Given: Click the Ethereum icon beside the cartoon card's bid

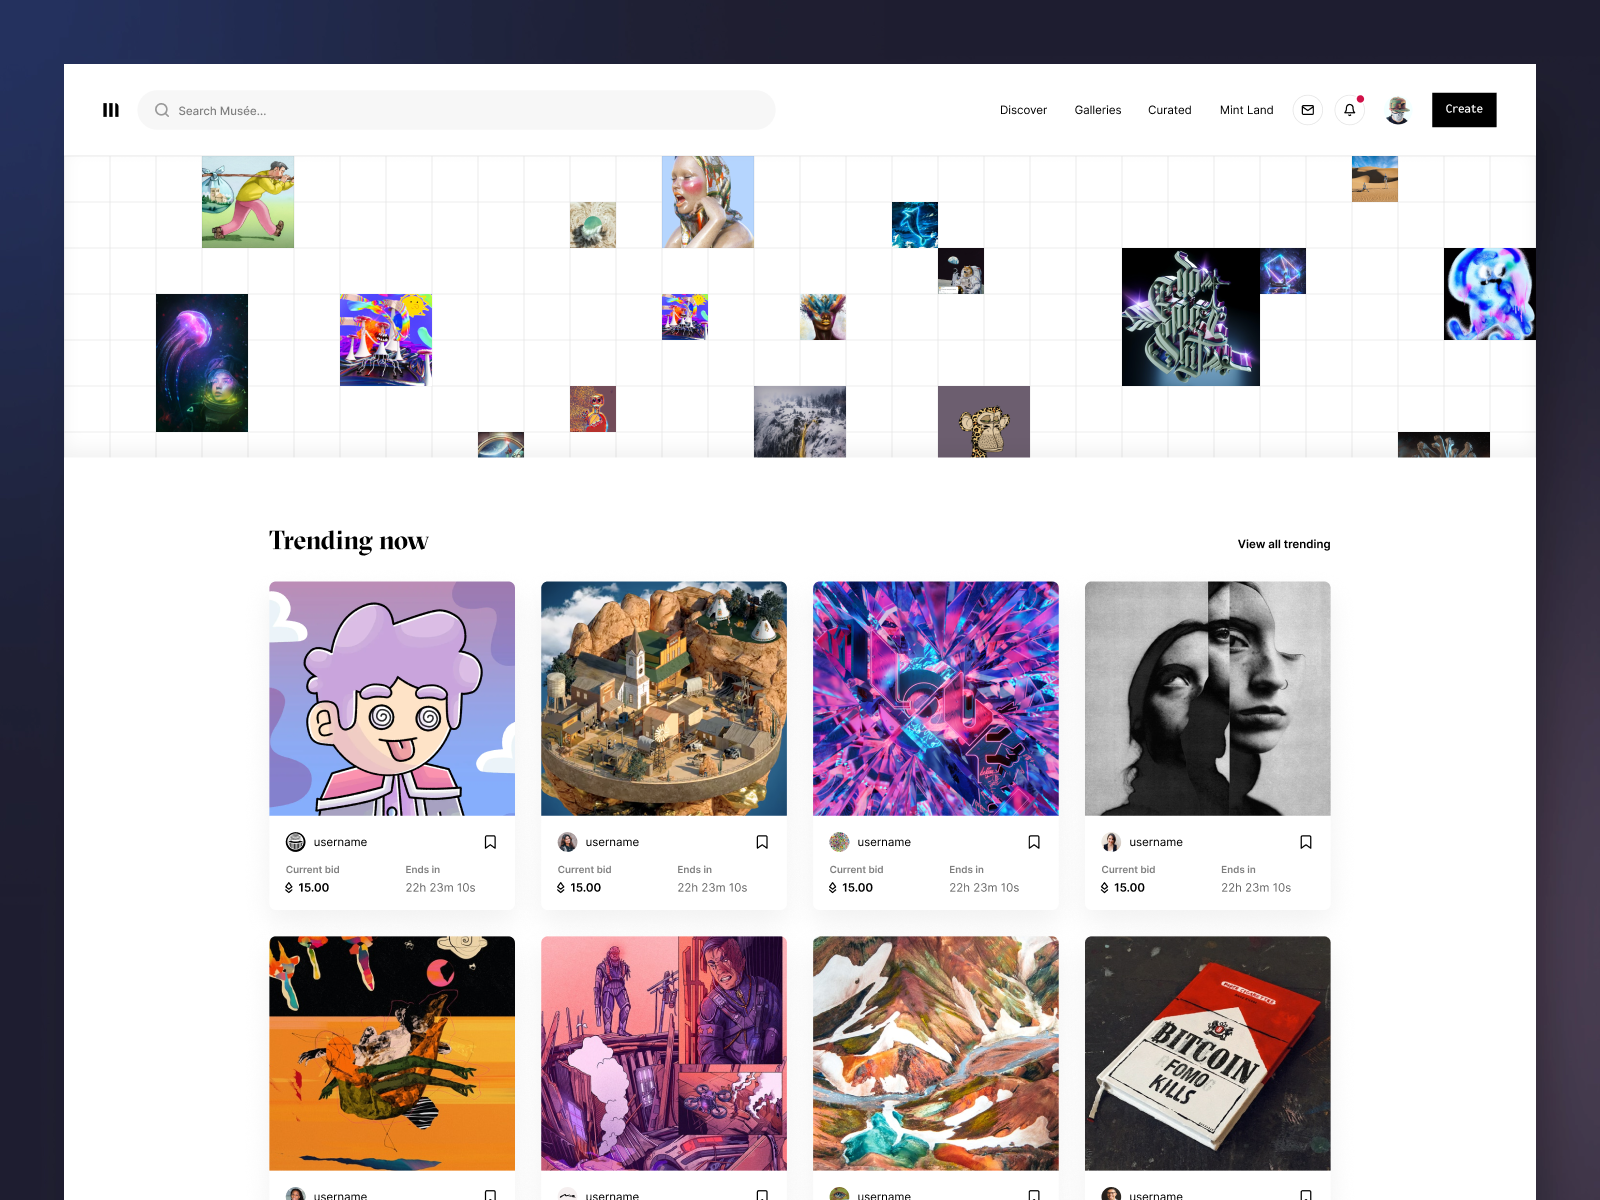Looking at the screenshot, I should coord(290,888).
